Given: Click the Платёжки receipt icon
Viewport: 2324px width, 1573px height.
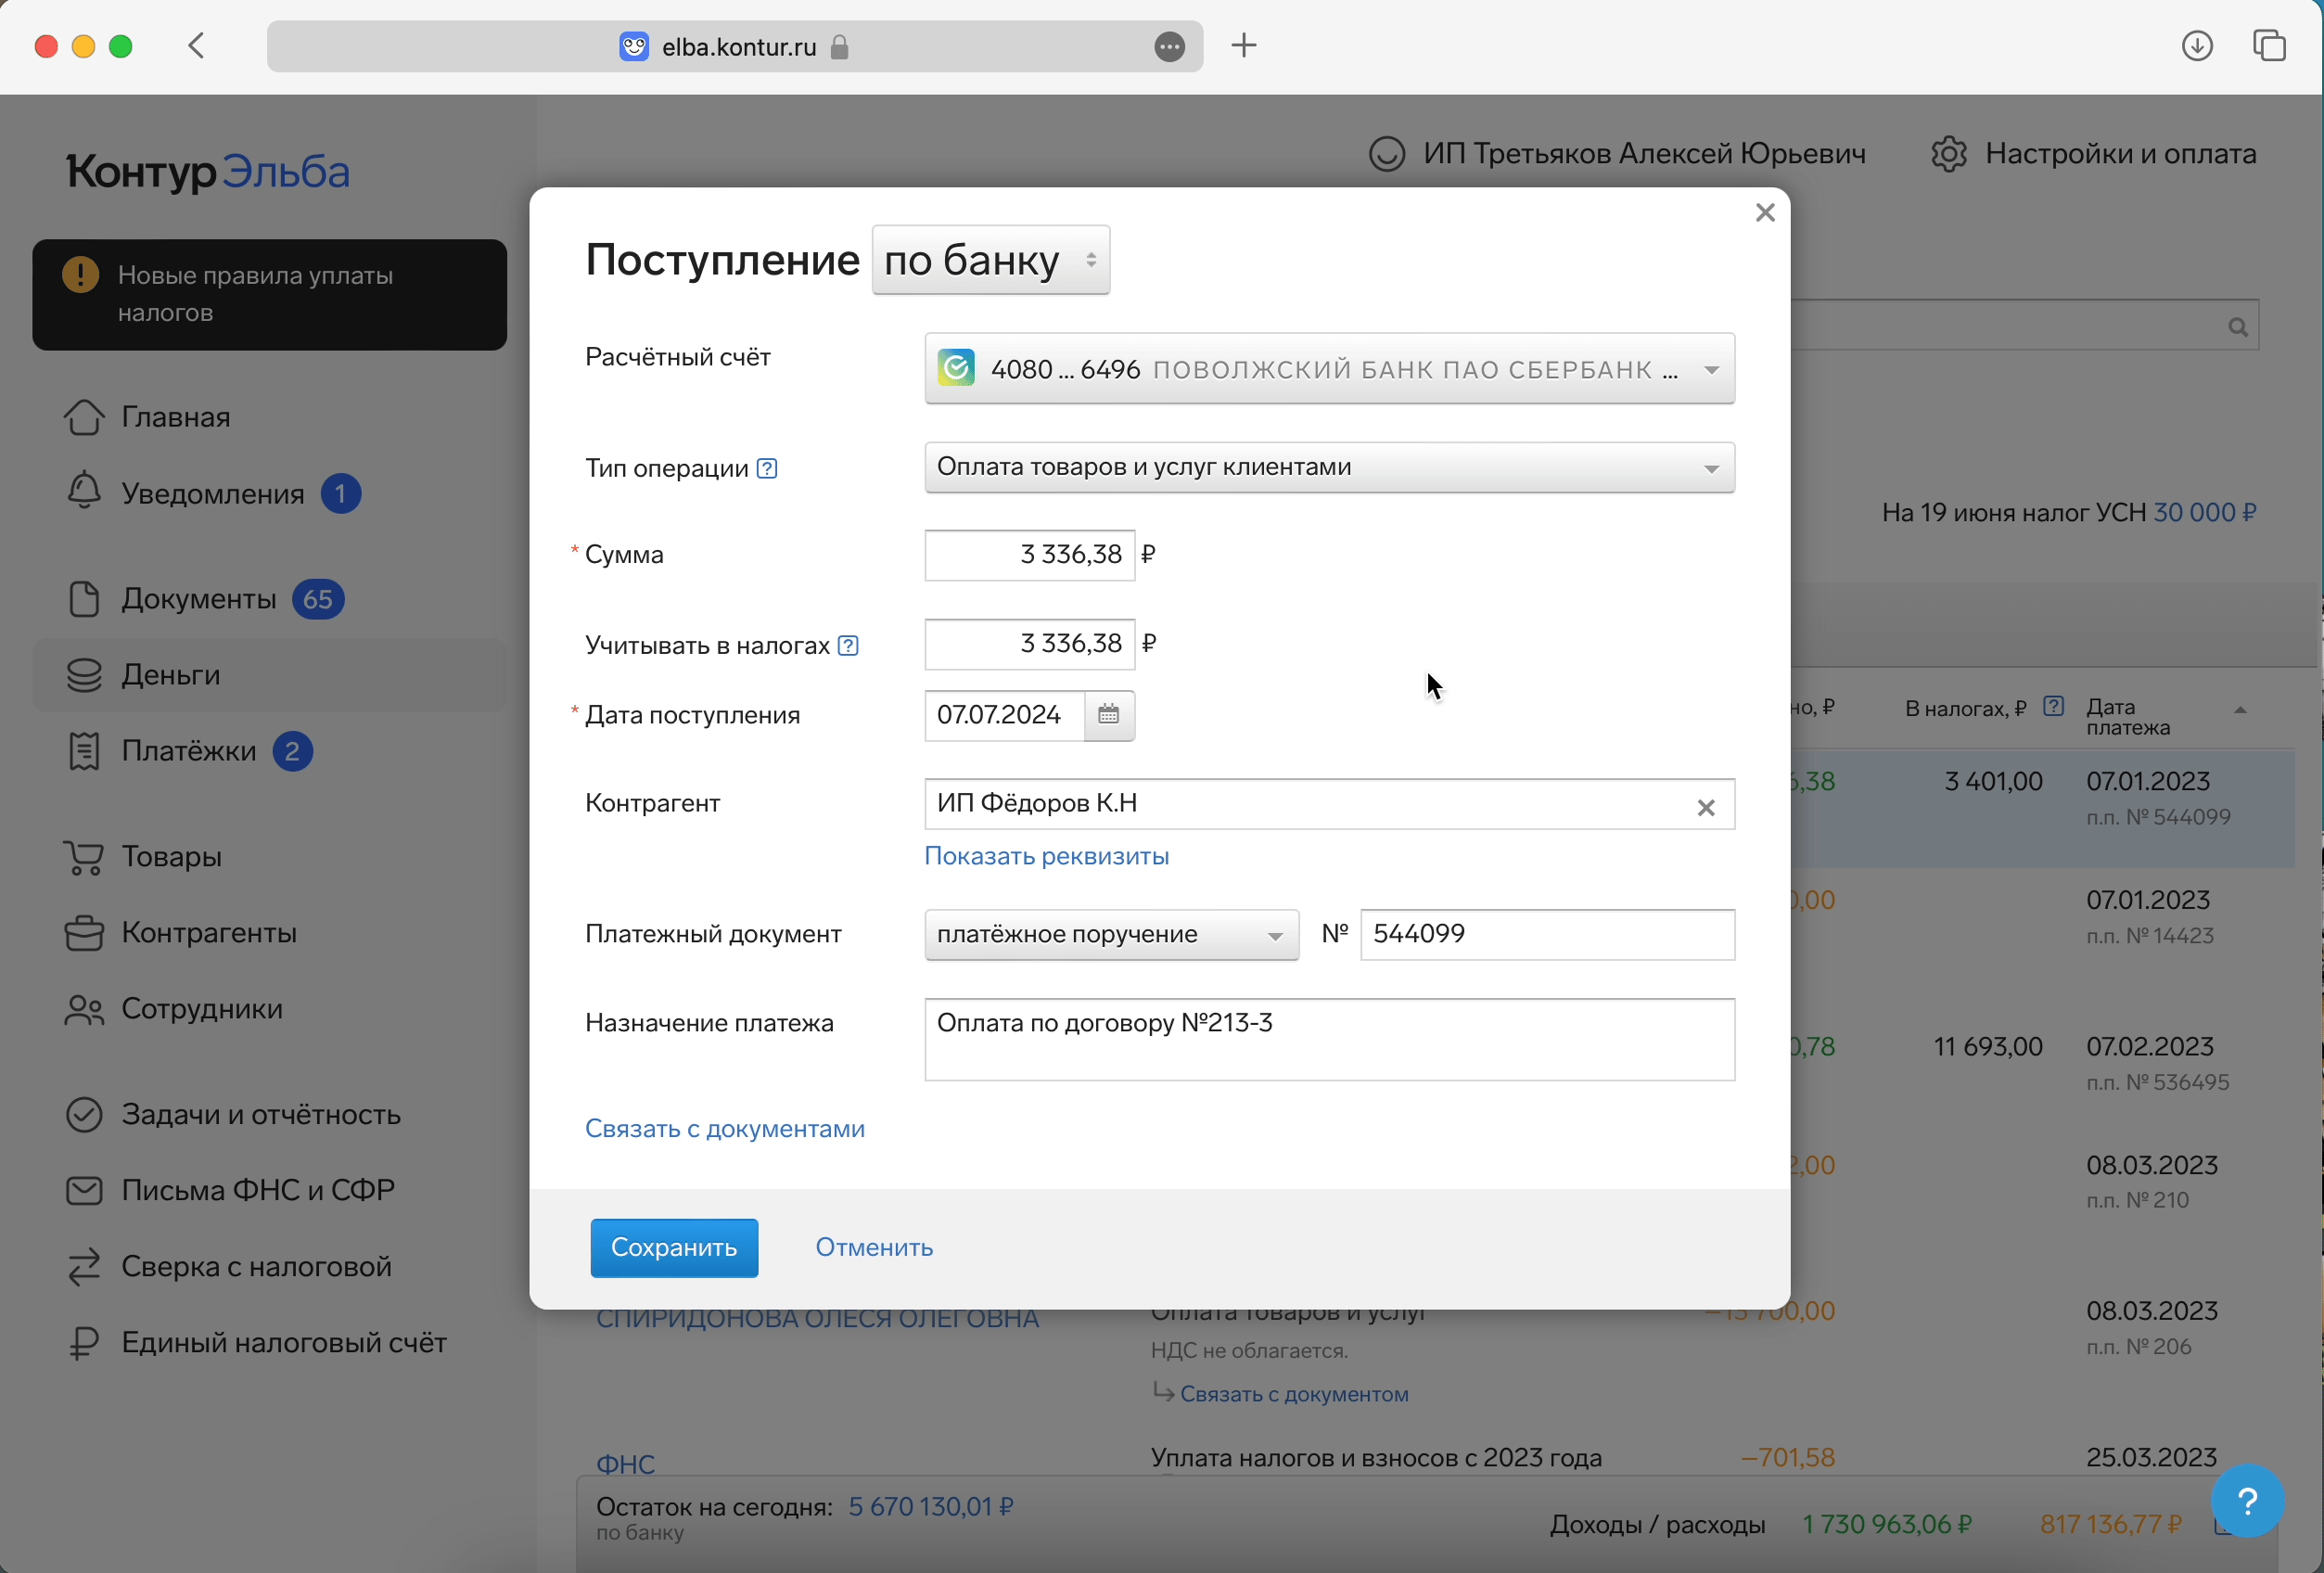Looking at the screenshot, I should click(84, 752).
